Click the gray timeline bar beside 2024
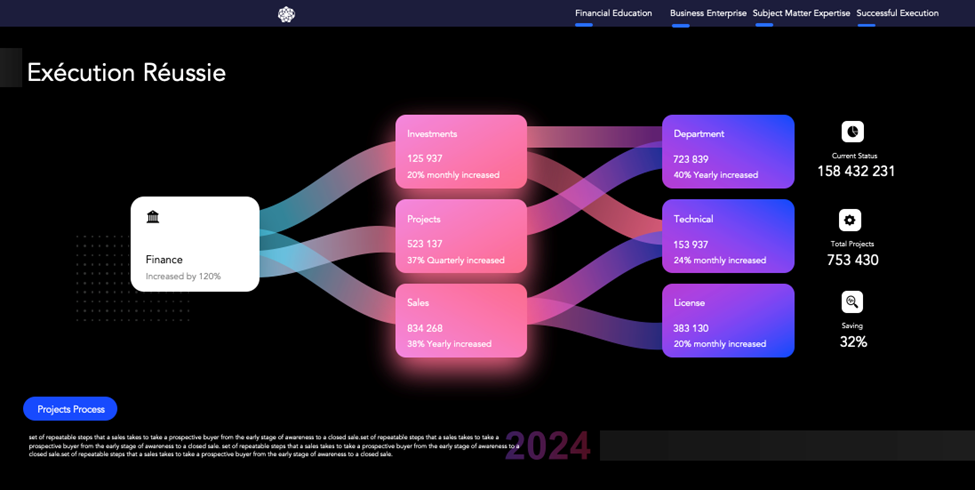This screenshot has width=975, height=490. [786, 446]
